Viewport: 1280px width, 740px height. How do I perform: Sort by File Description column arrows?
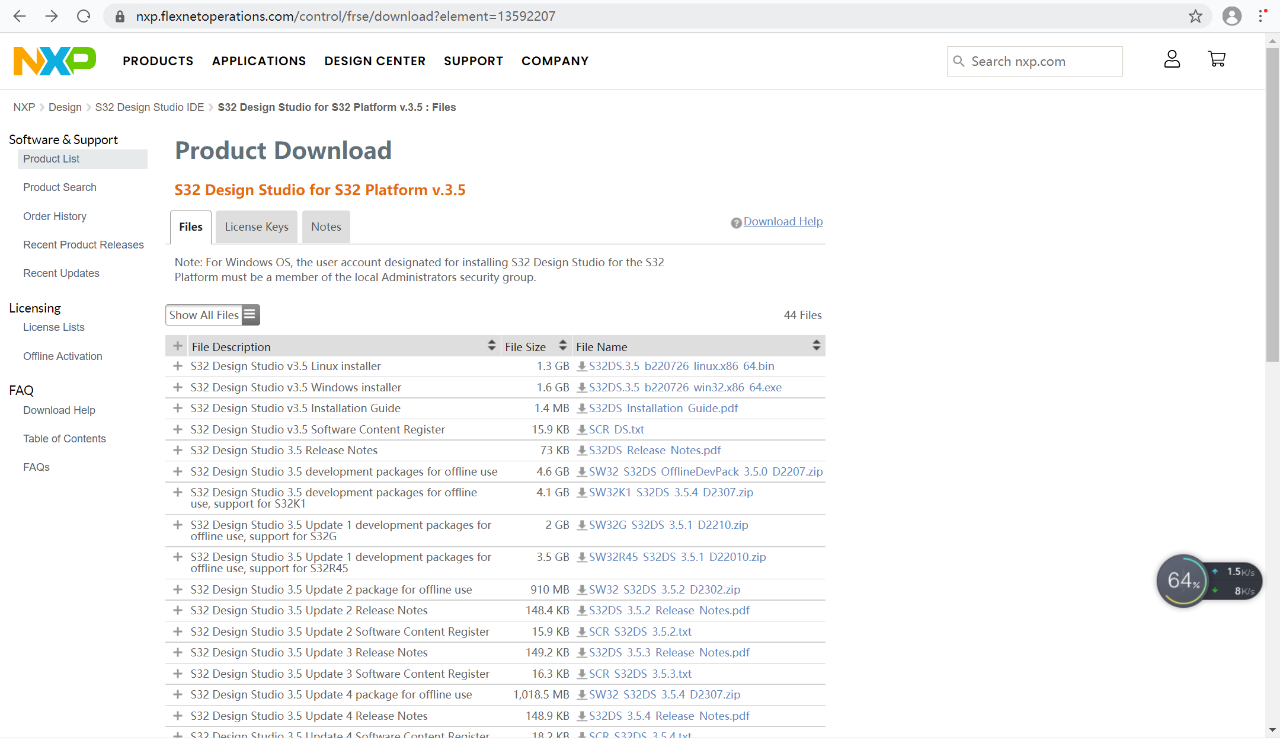point(491,346)
